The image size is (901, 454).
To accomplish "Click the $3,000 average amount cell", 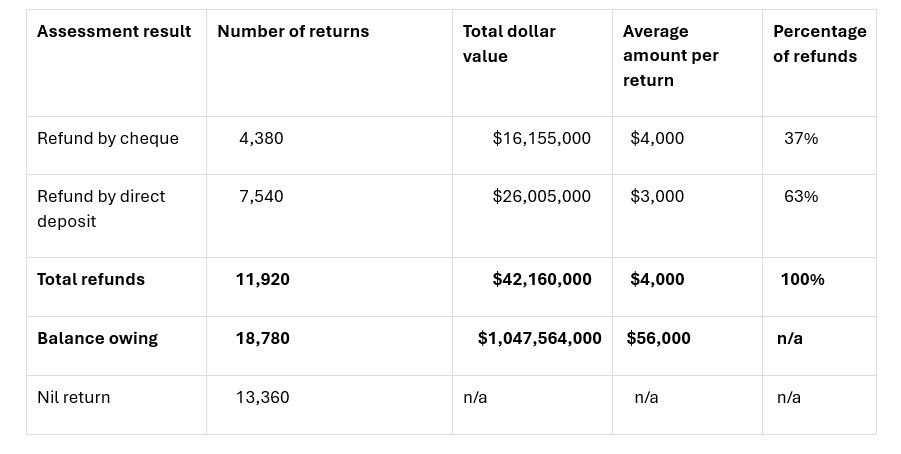I will tap(657, 197).
